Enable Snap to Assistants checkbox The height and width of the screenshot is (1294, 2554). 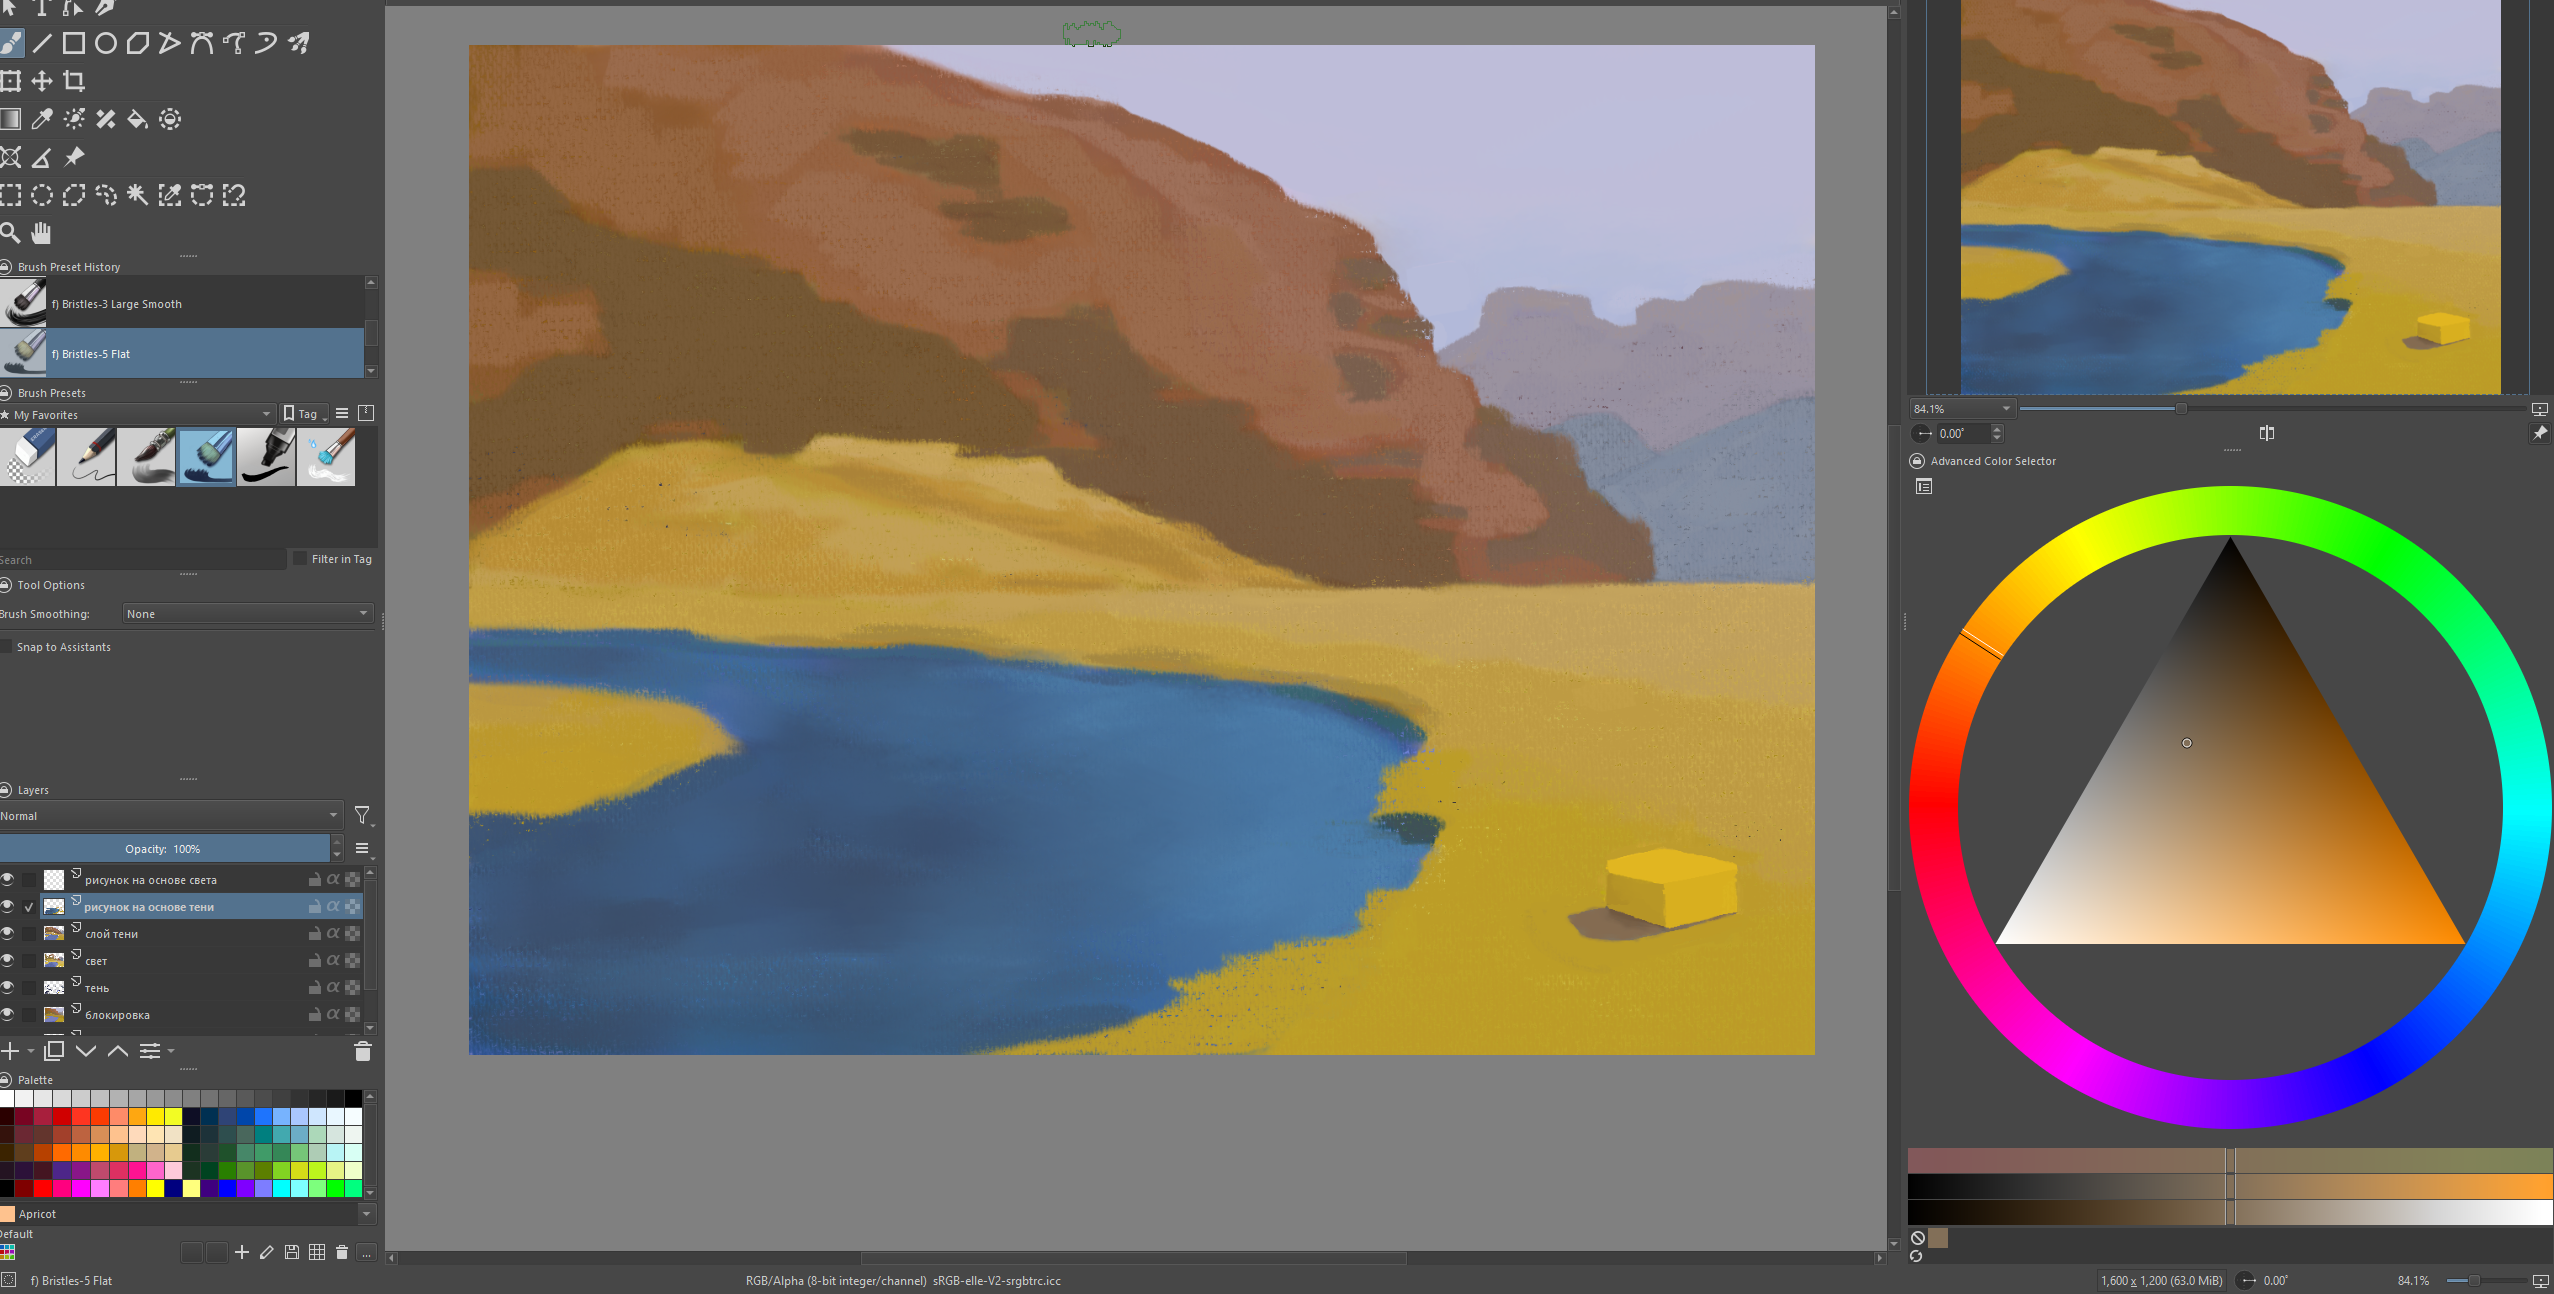[7, 647]
